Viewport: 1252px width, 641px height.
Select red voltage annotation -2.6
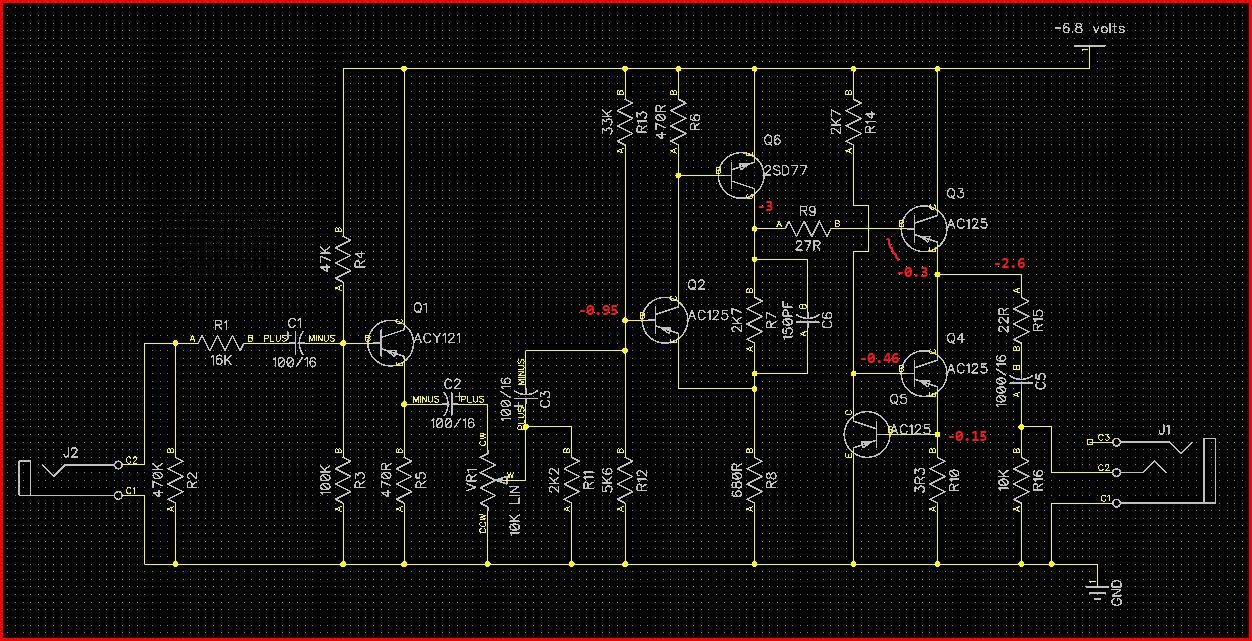1009,263
